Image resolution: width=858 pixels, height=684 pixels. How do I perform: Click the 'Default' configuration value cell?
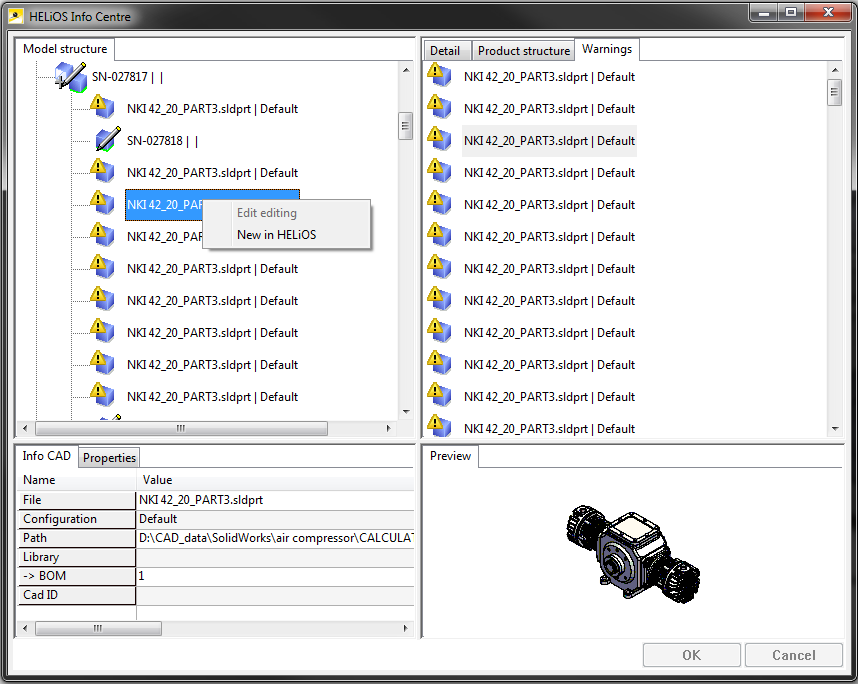point(275,519)
